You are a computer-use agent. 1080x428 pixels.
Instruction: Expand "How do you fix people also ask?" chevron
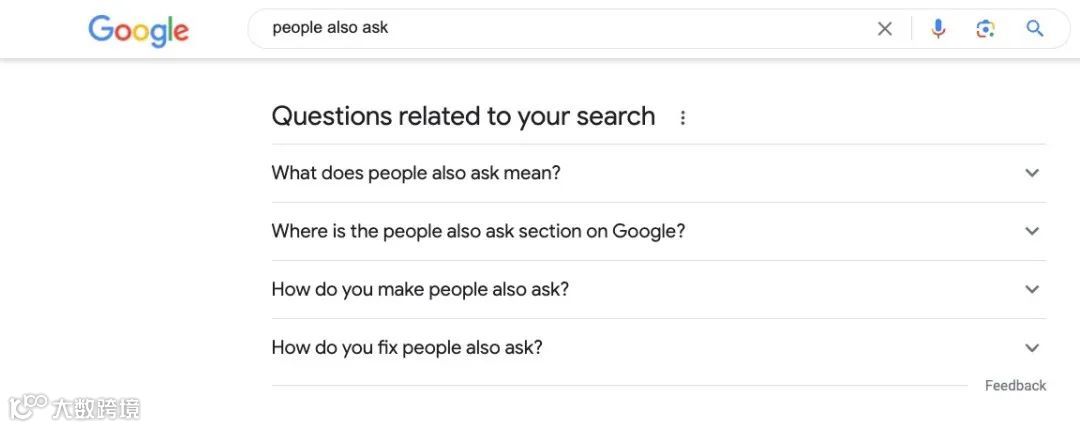click(x=1032, y=348)
